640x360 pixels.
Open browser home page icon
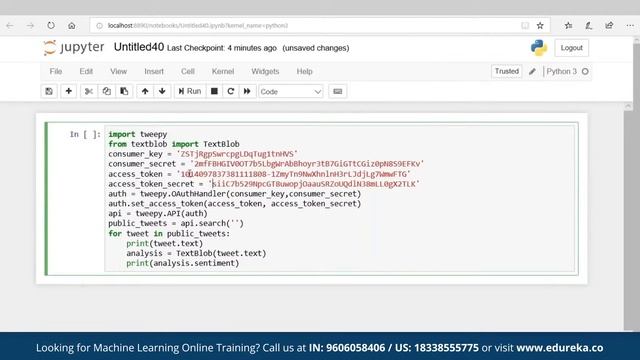[72, 26]
